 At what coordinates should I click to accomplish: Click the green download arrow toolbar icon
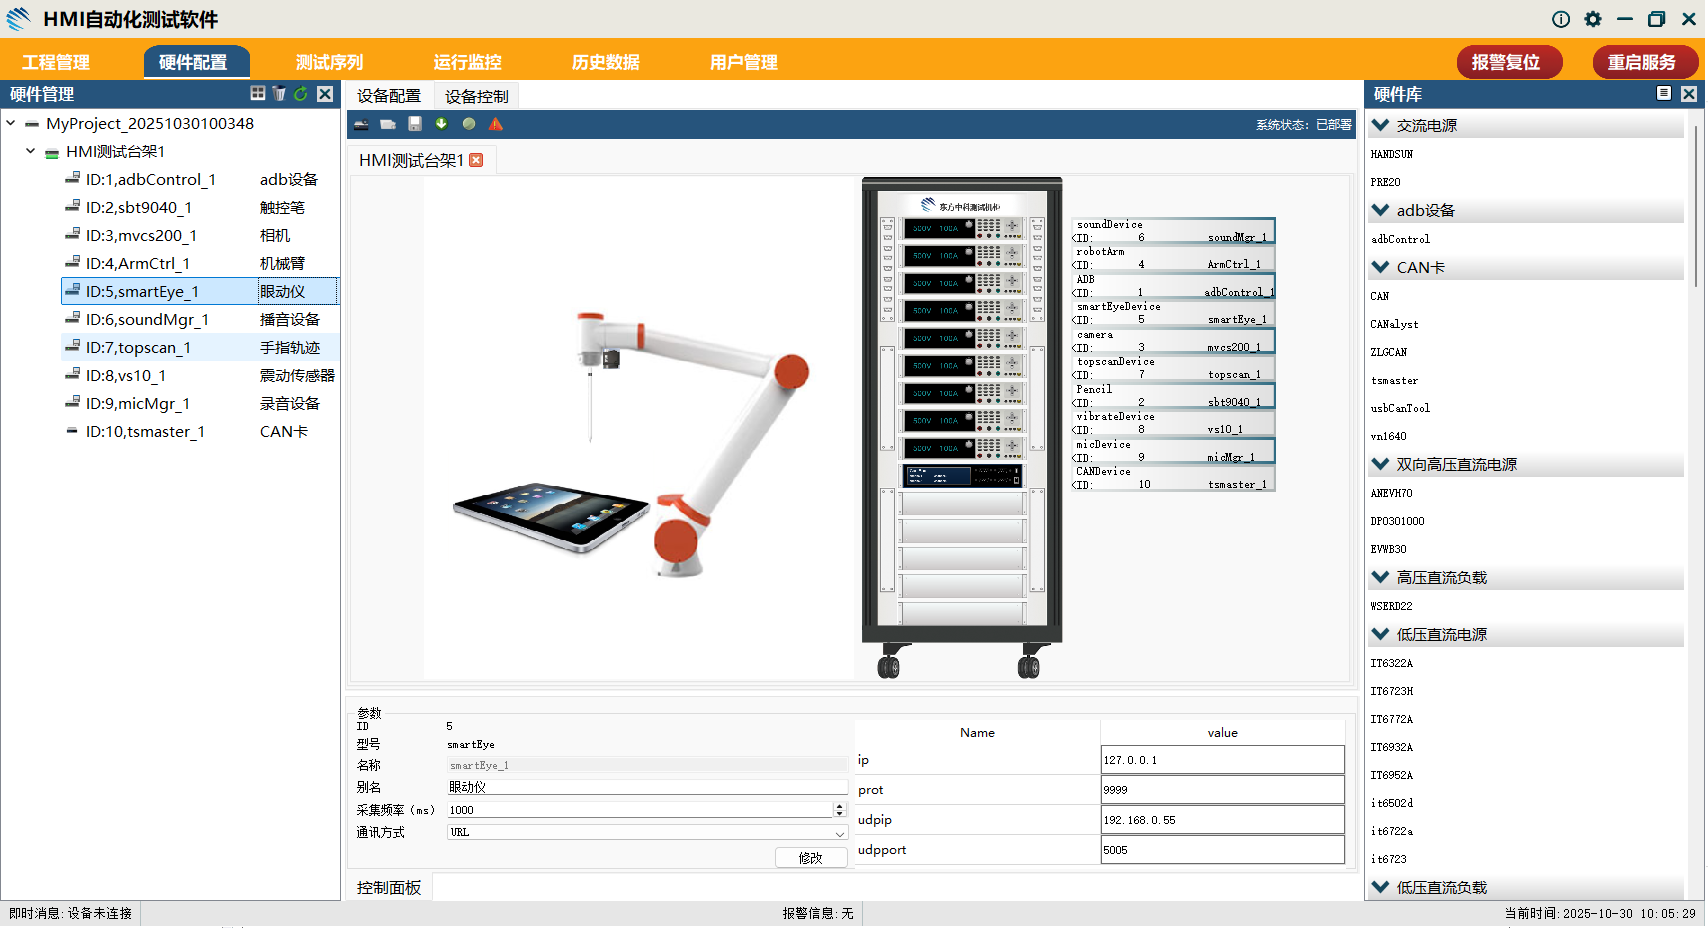(441, 124)
